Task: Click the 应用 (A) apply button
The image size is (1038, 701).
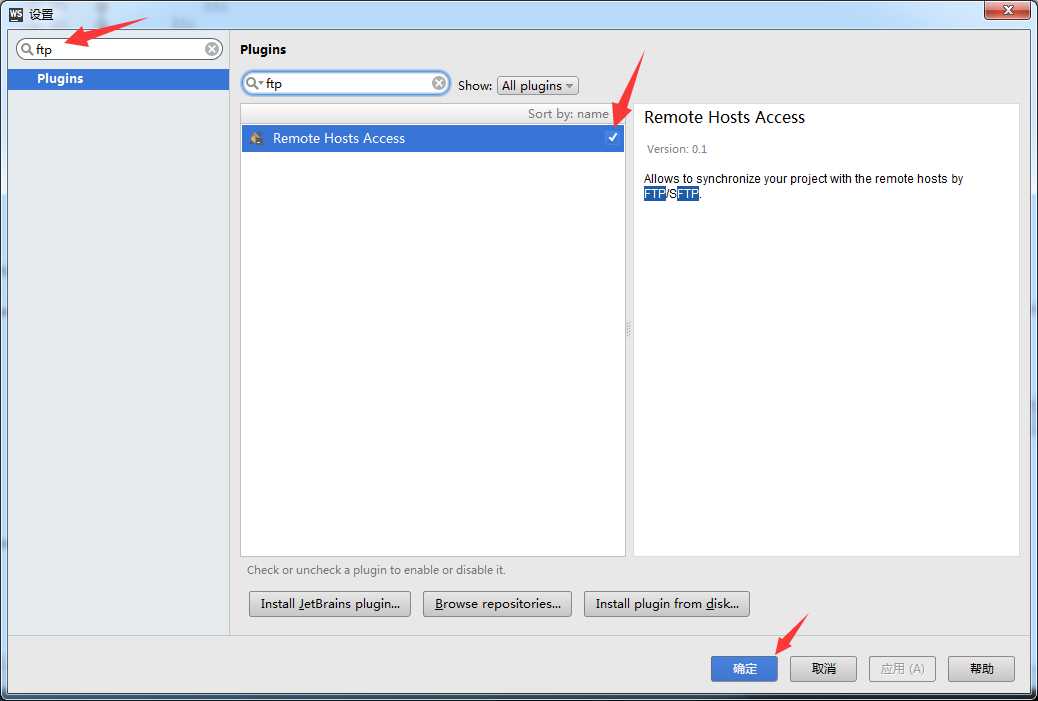Action: (x=902, y=669)
